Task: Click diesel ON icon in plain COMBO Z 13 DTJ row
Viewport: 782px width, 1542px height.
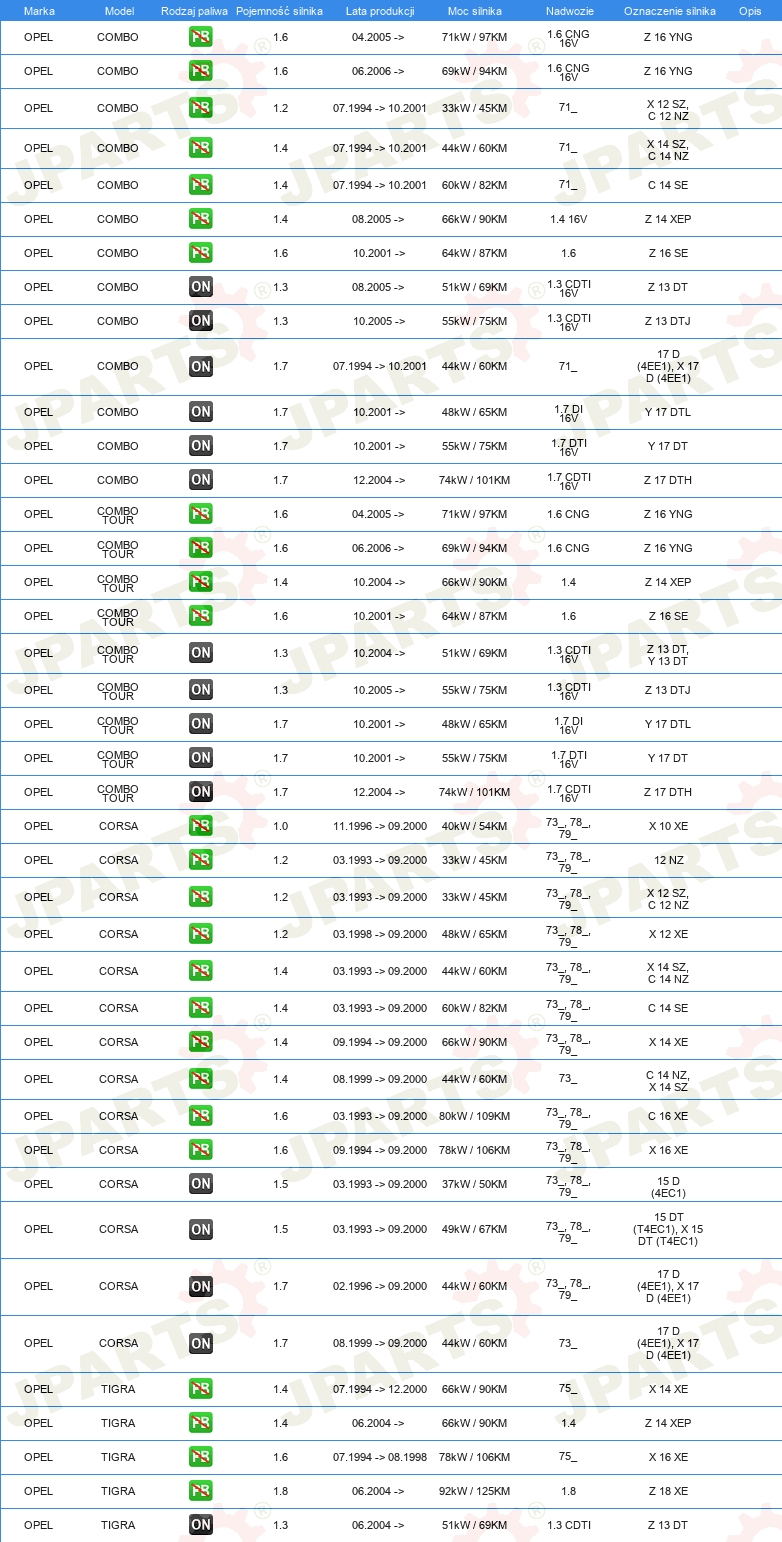Action: coord(201,321)
